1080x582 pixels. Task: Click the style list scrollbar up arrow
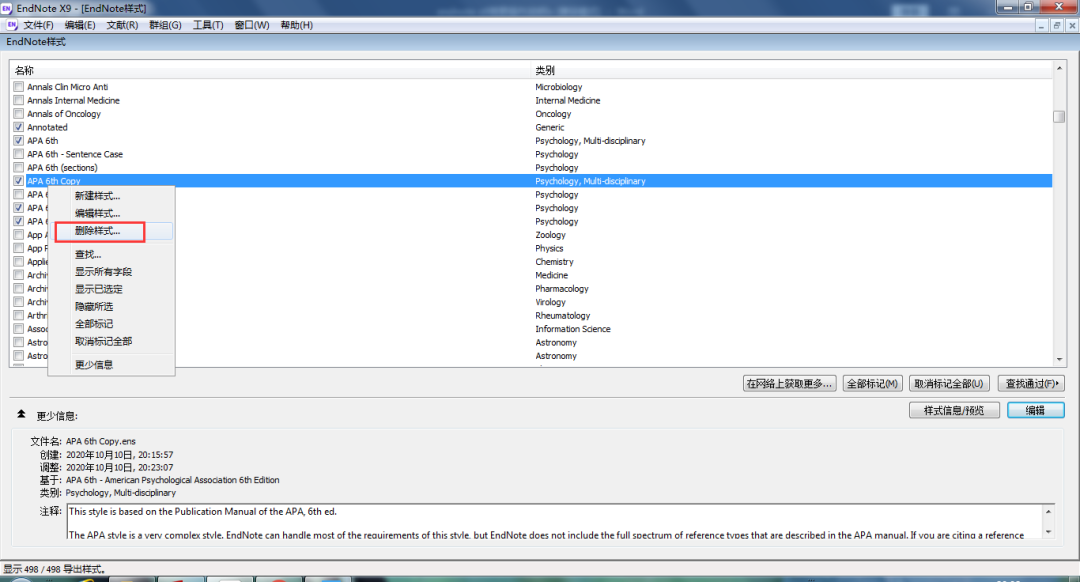click(x=1059, y=68)
